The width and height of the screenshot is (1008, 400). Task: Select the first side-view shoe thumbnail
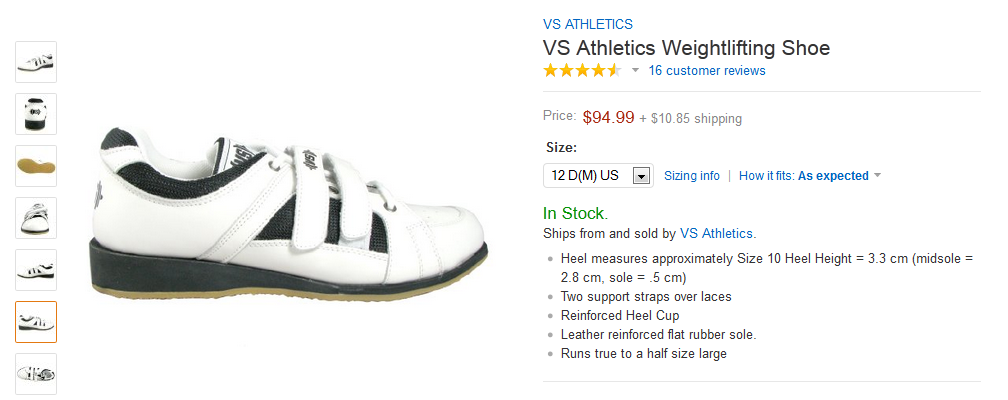pyautogui.click(x=36, y=62)
